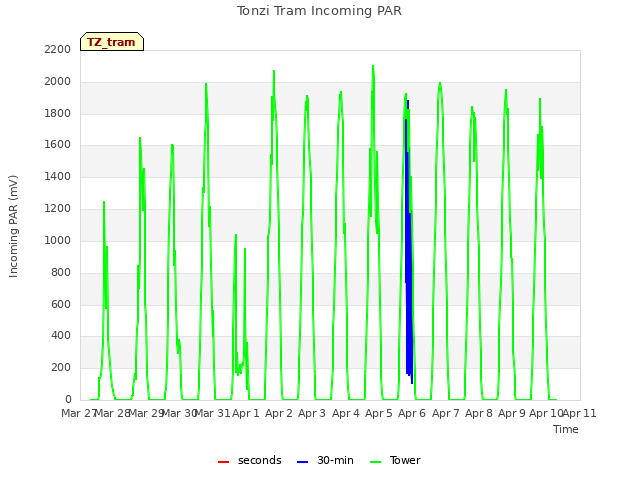640x480 pixels.
Task: Click the blue 30-min legend swatch
Action: (x=302, y=462)
